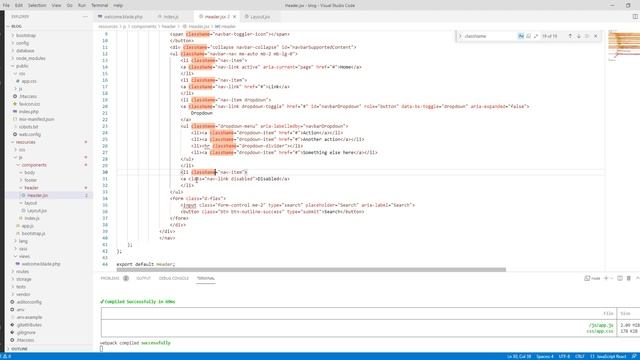Open the Terminal menu
The height and width of the screenshot is (360, 640).
click(100, 5)
